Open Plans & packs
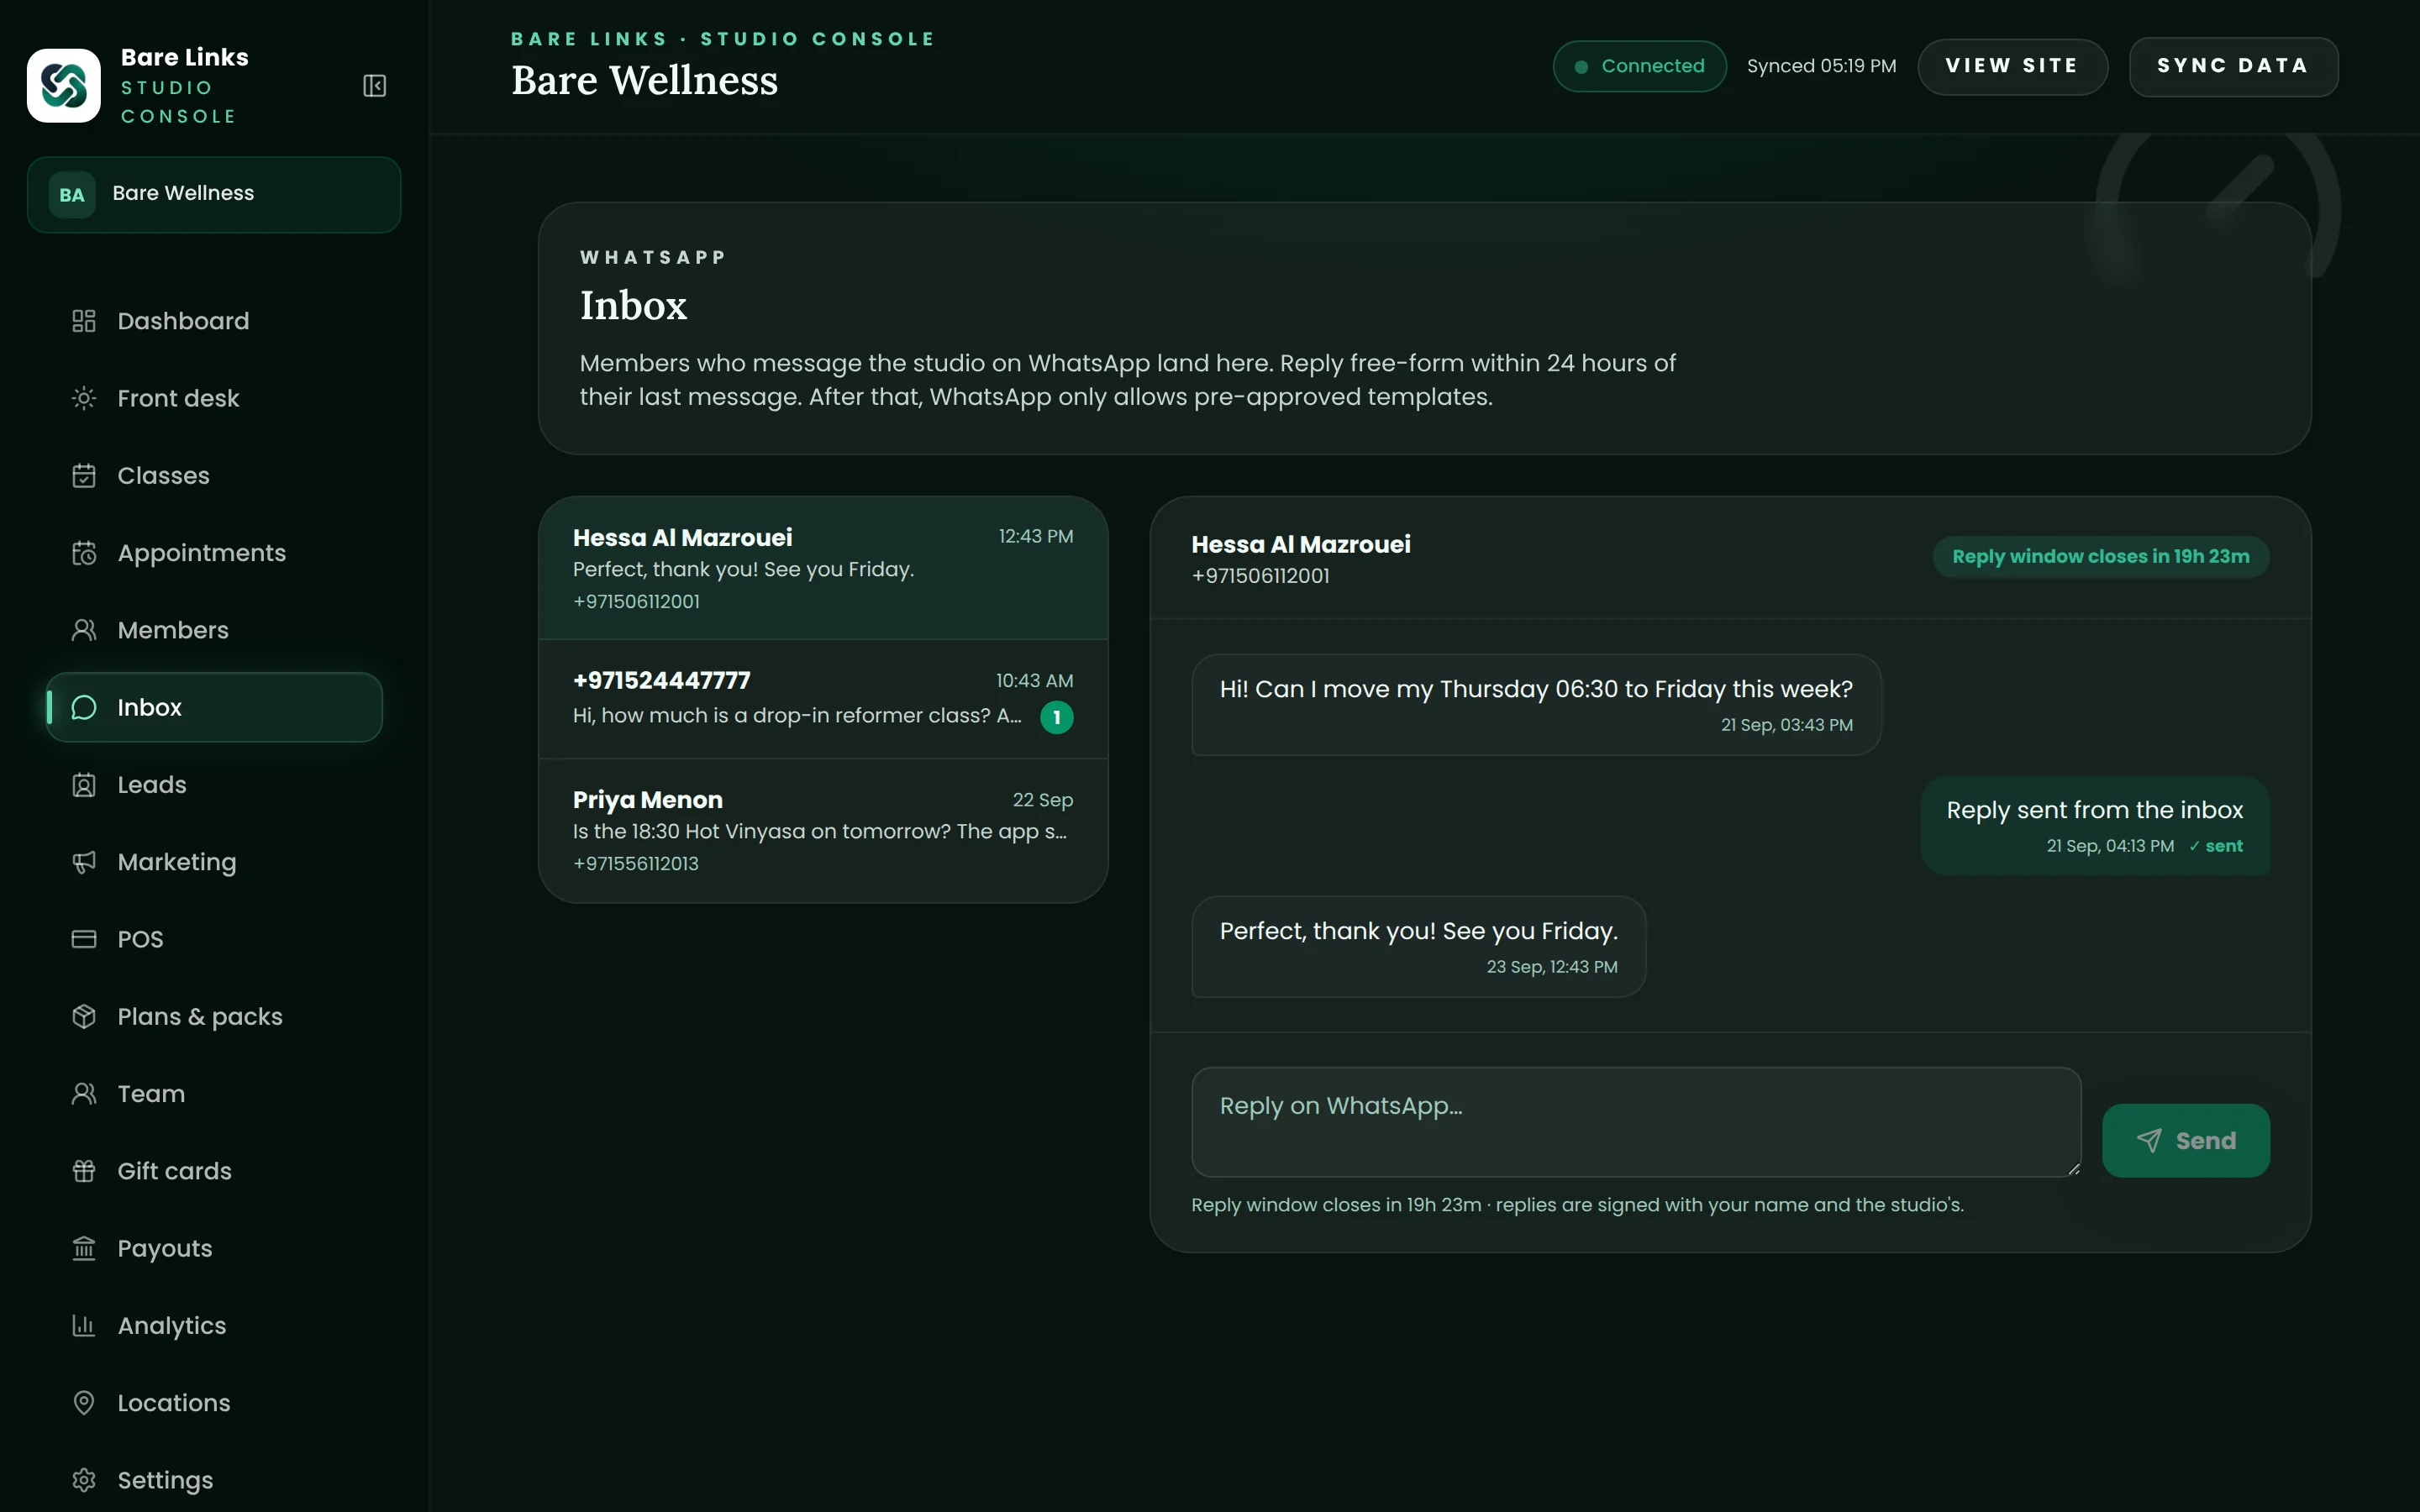This screenshot has height=1512, width=2420. (214, 1017)
